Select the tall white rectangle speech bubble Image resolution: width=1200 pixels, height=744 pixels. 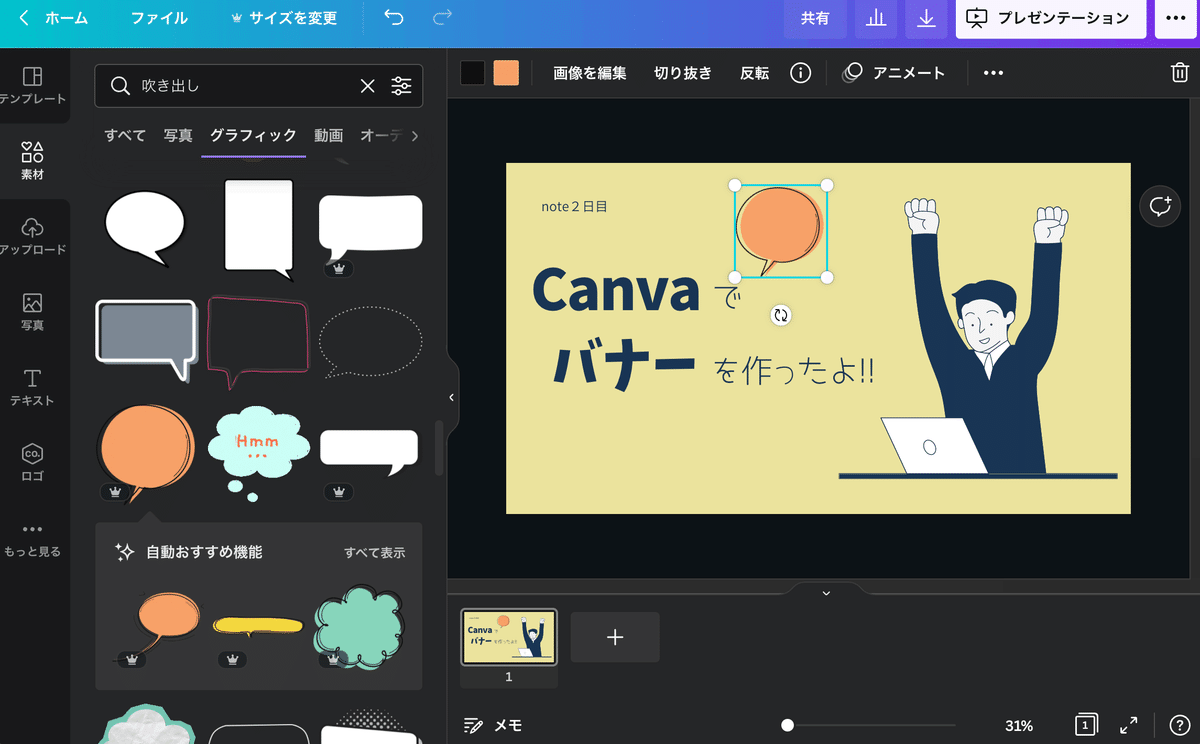coord(259,229)
